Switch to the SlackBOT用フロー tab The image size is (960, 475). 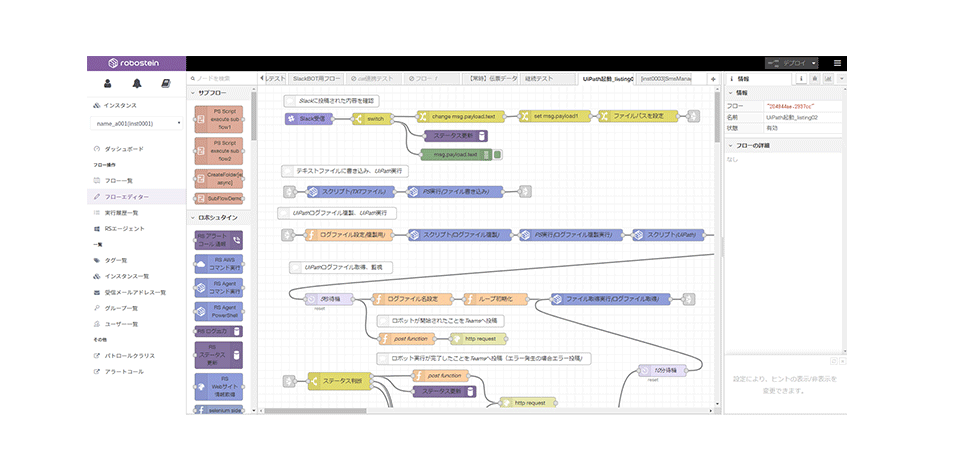[316, 79]
